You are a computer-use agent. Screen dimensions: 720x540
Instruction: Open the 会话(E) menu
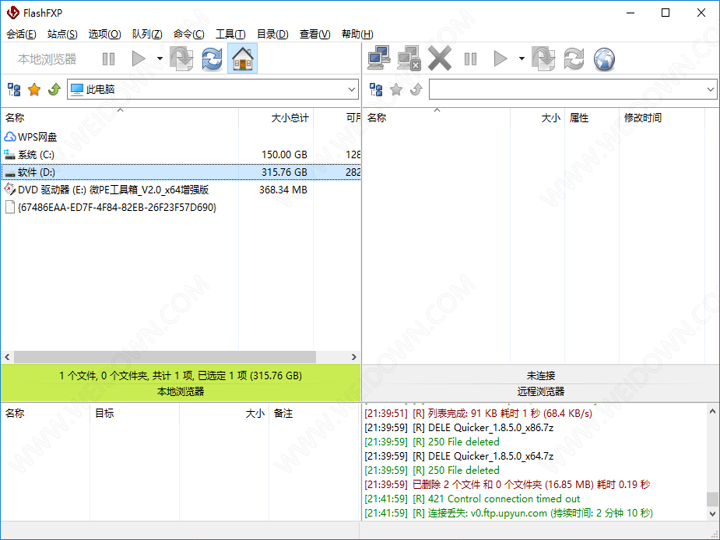(x=21, y=34)
